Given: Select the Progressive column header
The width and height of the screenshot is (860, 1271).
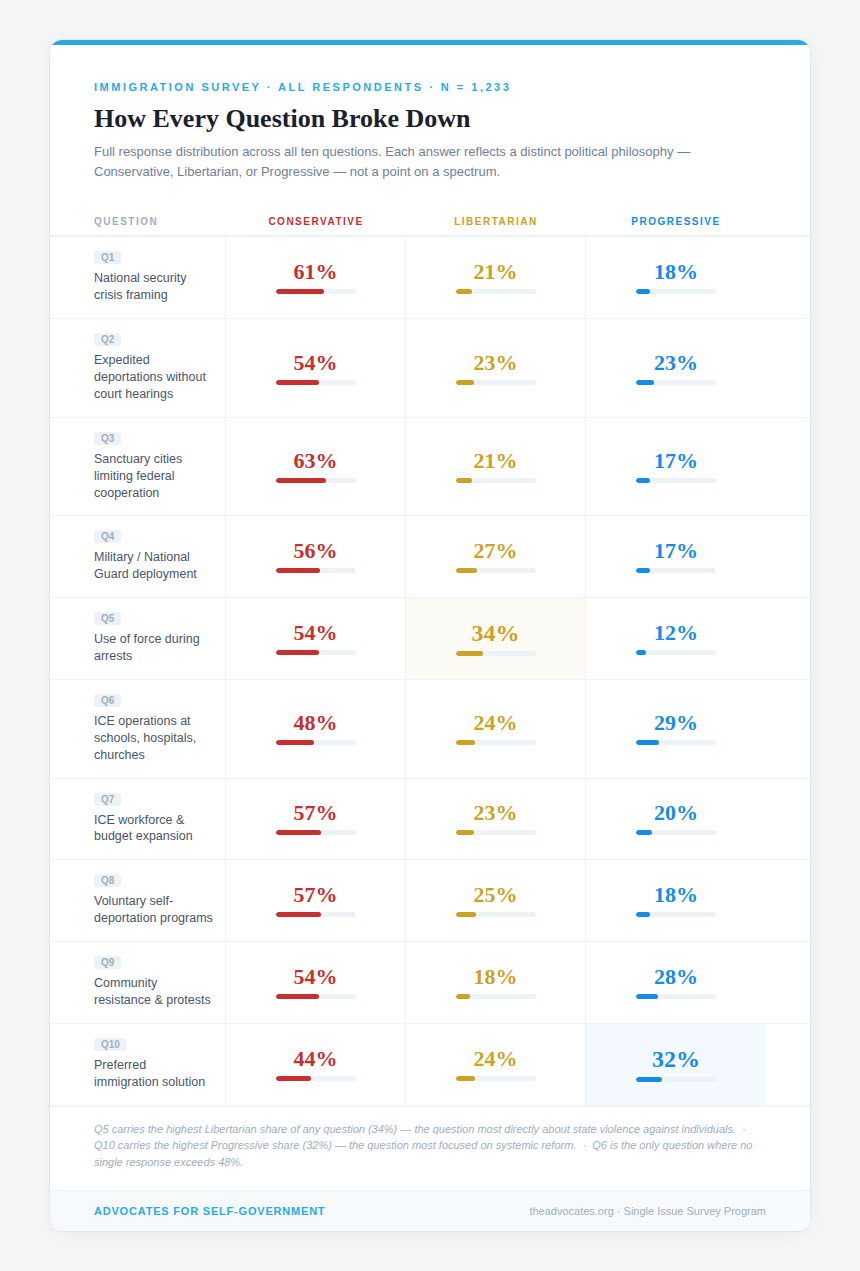Looking at the screenshot, I should pyautogui.click(x=675, y=222).
